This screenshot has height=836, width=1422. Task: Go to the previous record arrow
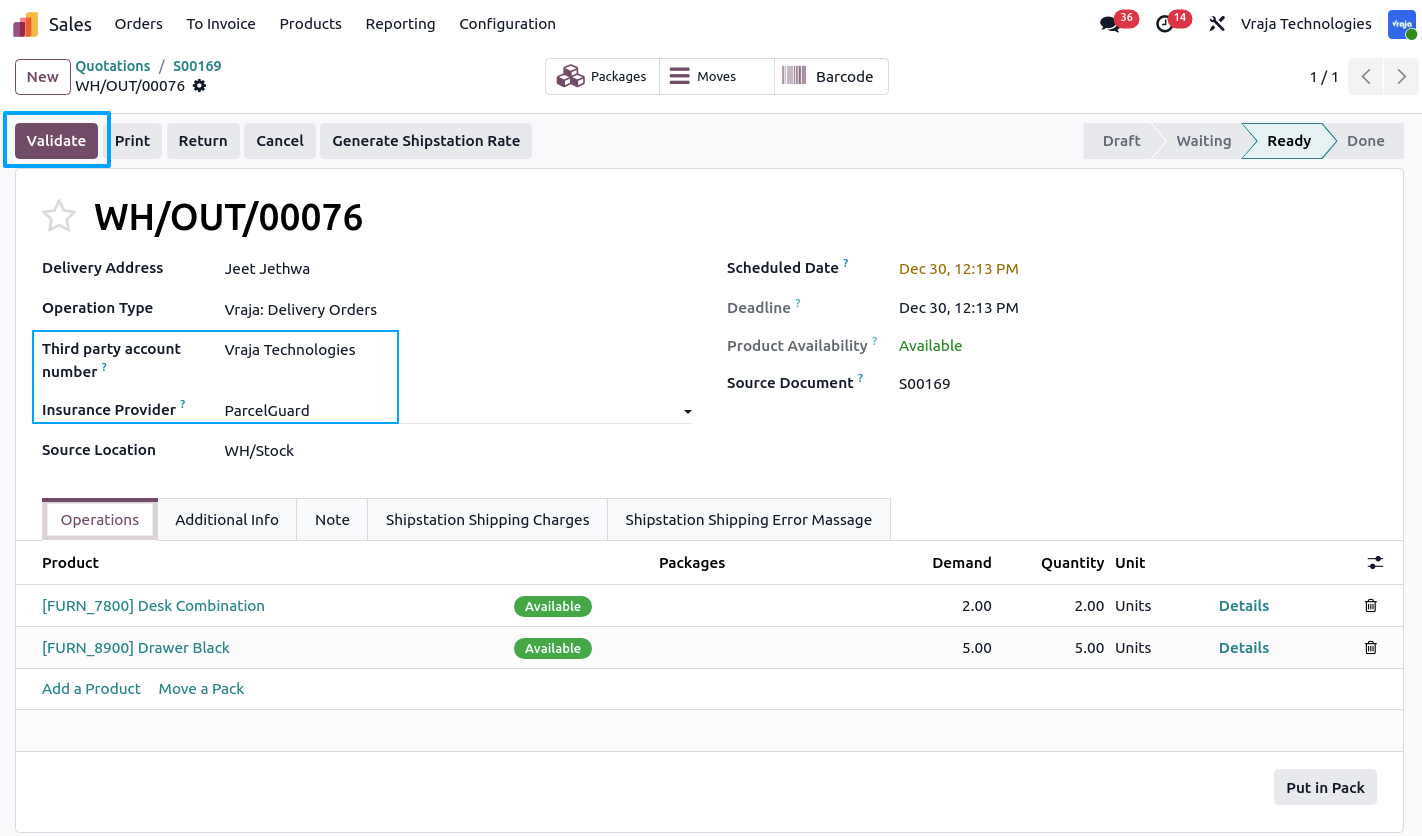pyautogui.click(x=1366, y=77)
